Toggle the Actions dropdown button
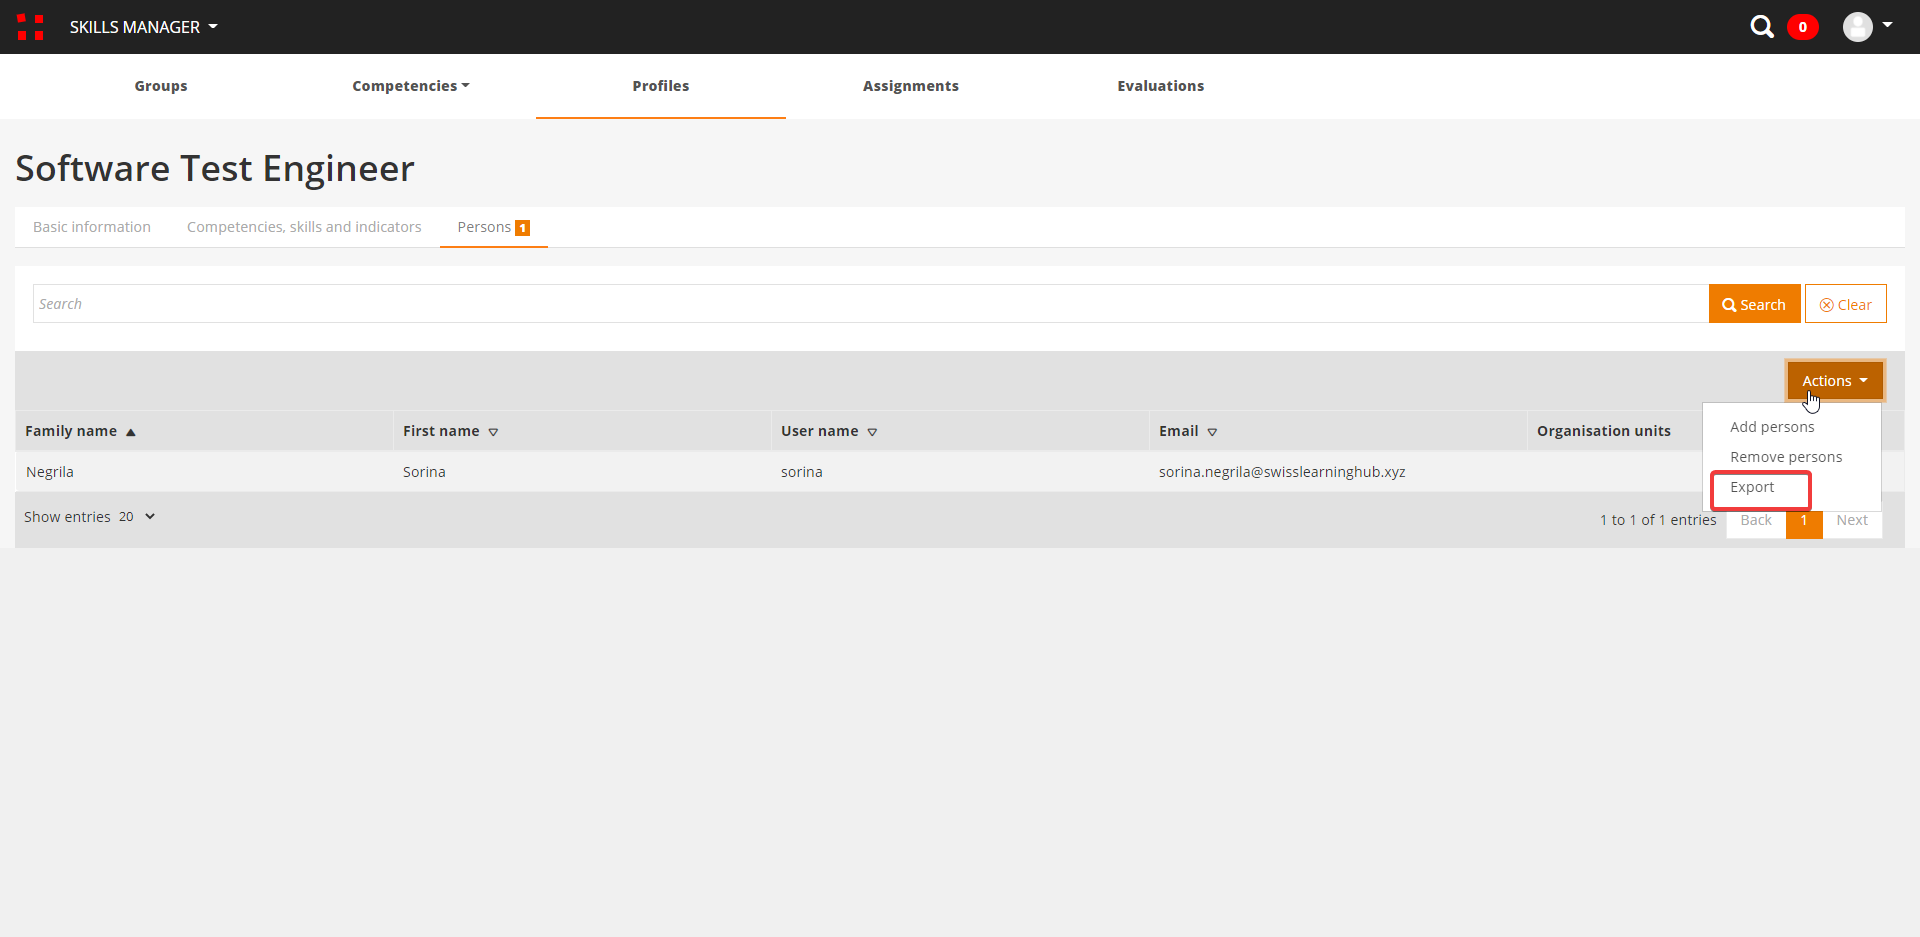 (x=1834, y=381)
